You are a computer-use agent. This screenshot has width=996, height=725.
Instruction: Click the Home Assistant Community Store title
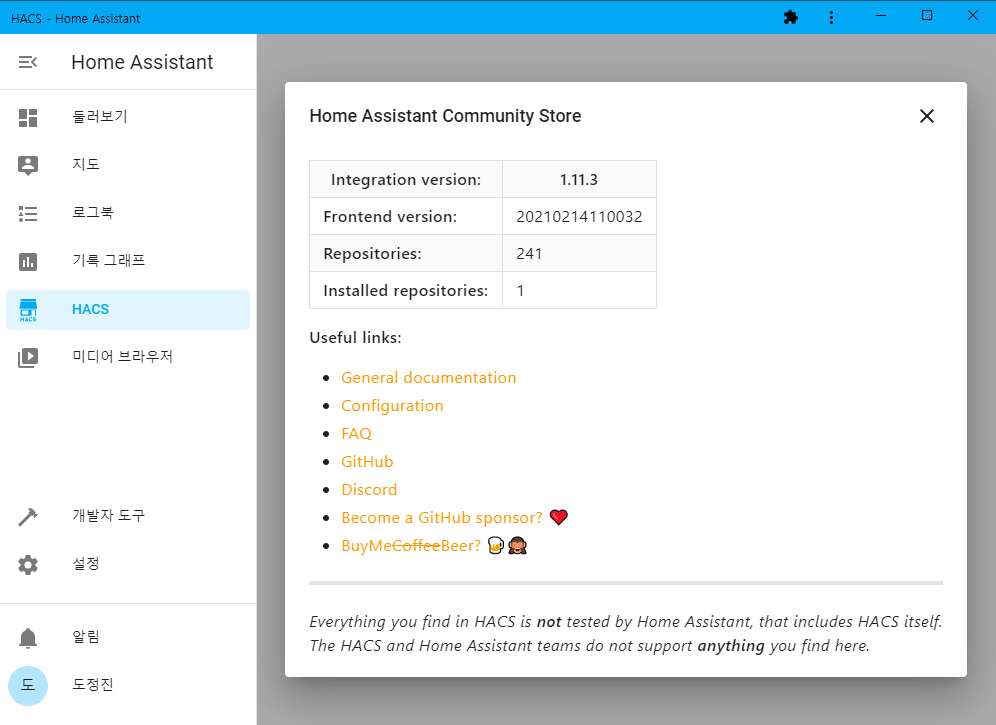click(x=445, y=116)
